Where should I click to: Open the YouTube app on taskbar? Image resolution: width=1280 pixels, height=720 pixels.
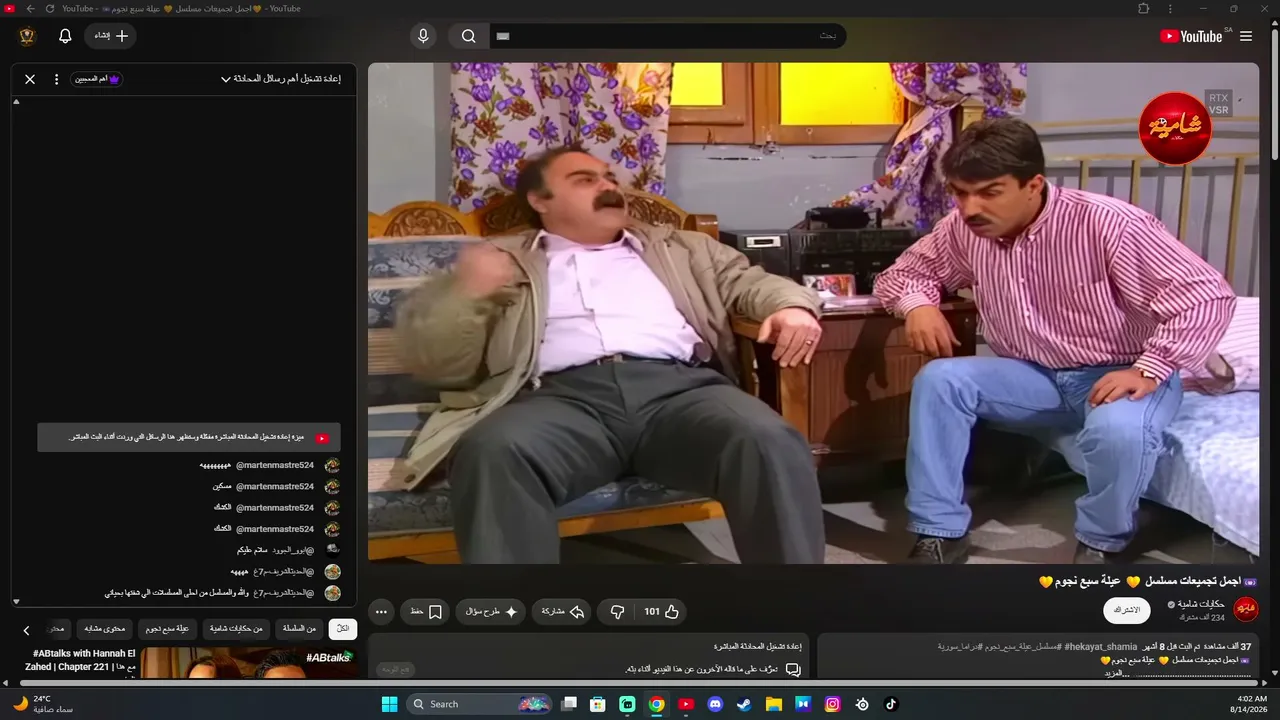(x=686, y=704)
